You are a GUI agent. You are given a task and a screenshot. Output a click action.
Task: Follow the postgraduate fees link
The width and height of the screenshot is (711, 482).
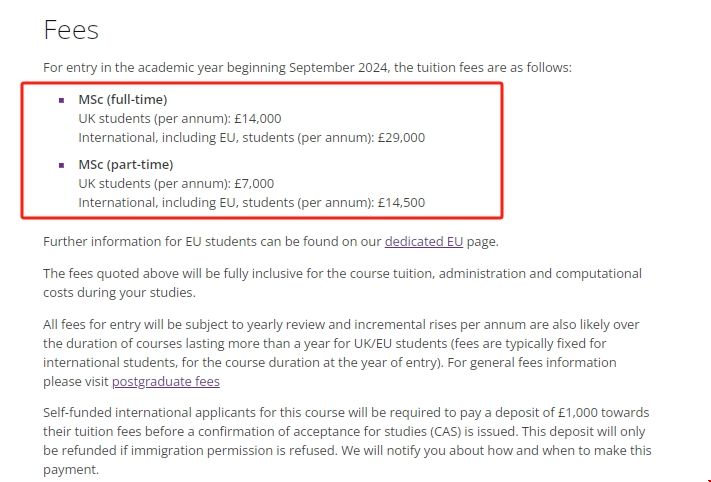click(165, 381)
